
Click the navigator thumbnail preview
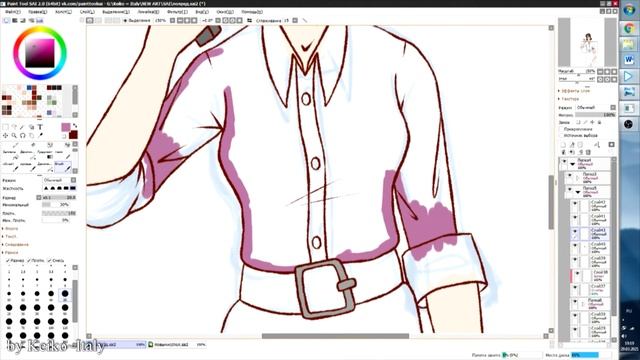point(588,42)
